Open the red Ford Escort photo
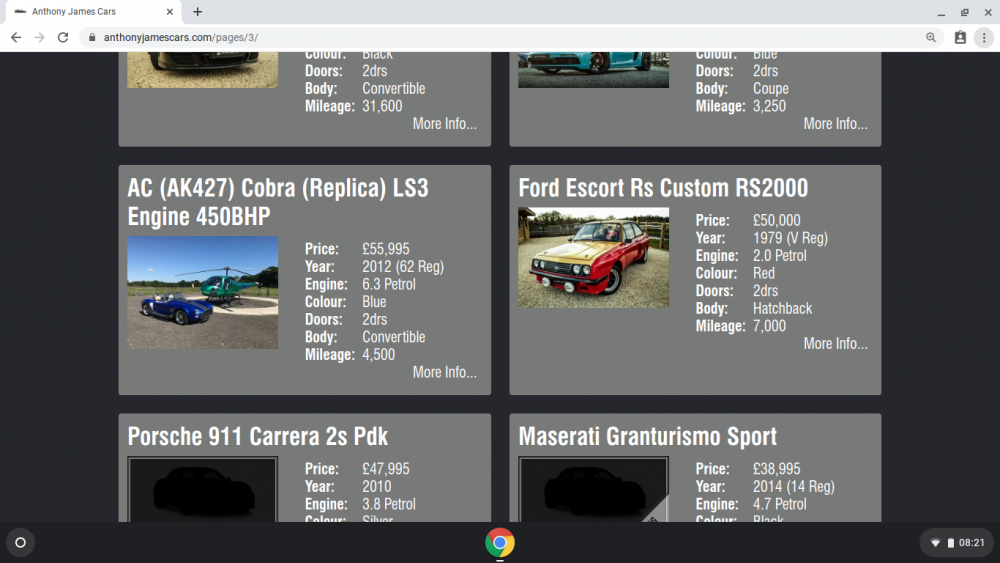Screen dimensions: 1000x563 pyautogui.click(x=593, y=258)
